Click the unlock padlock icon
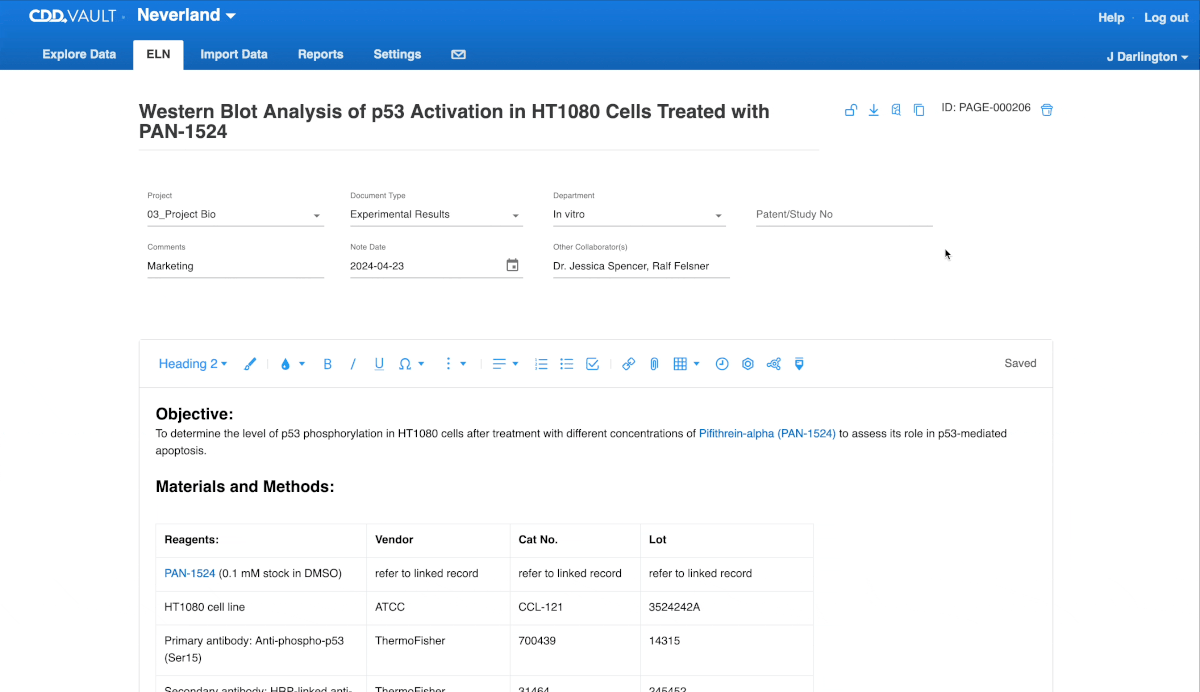 coord(850,110)
